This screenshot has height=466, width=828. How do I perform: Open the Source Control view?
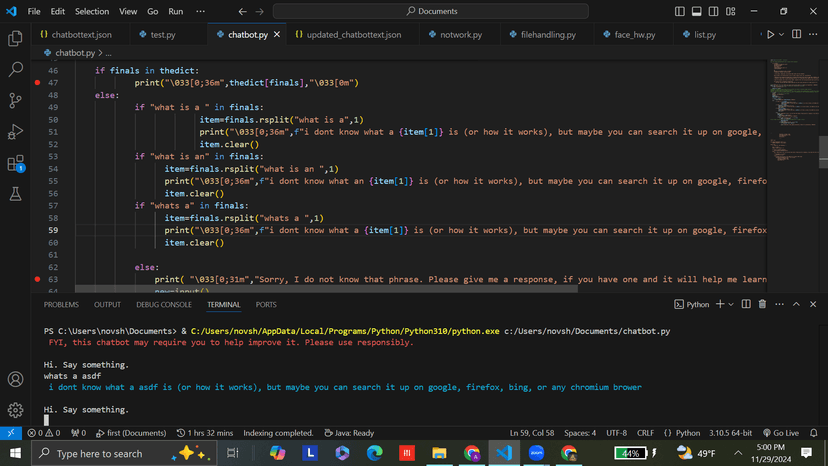(15, 101)
